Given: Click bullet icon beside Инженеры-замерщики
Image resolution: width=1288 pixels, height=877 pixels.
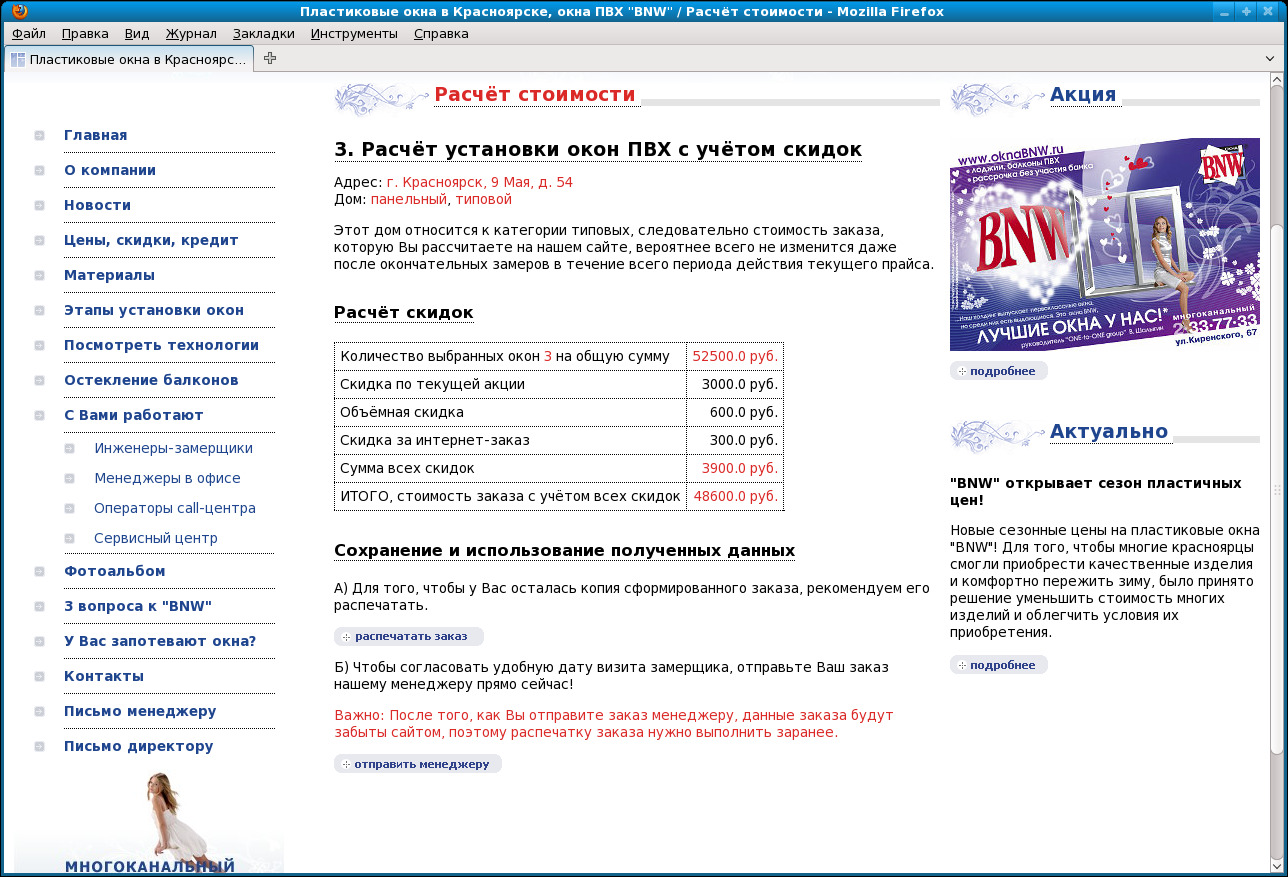Looking at the screenshot, I should [70, 449].
